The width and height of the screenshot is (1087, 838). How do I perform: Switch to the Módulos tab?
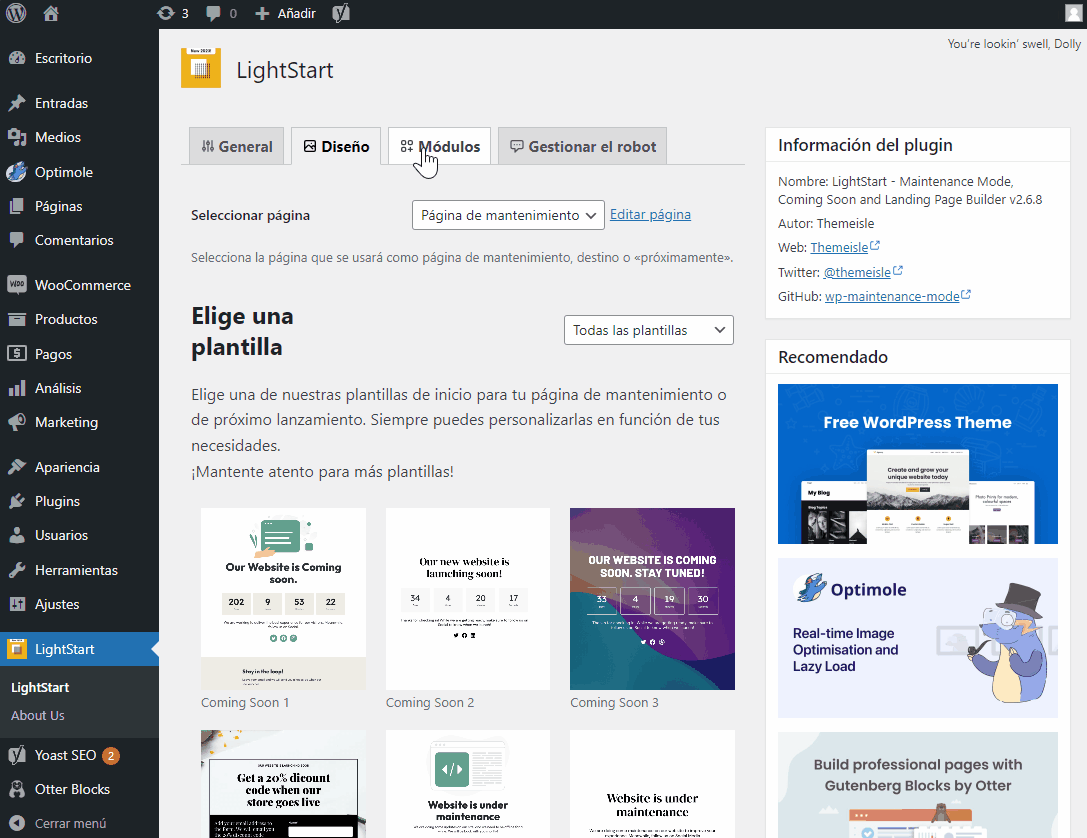(x=440, y=146)
